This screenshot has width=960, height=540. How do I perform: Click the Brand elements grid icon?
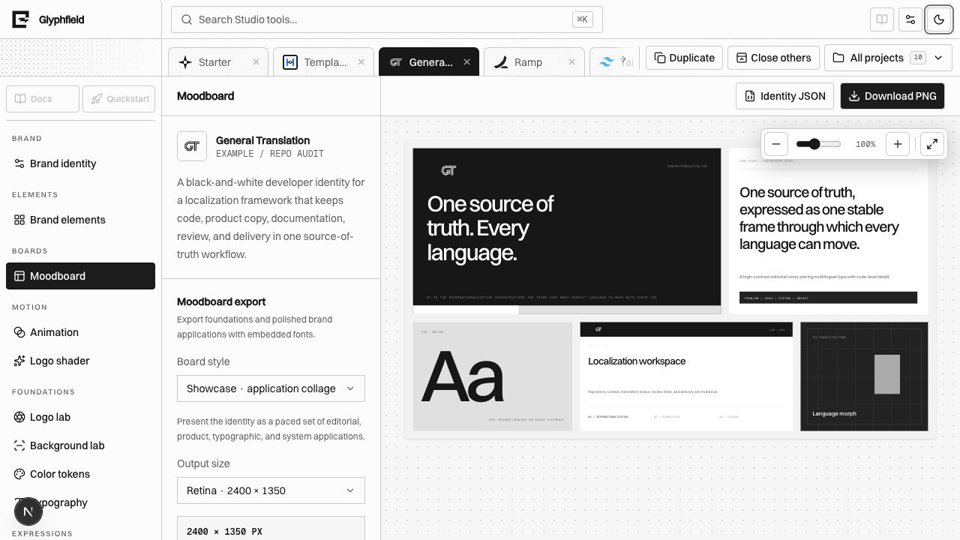pyautogui.click(x=20, y=220)
